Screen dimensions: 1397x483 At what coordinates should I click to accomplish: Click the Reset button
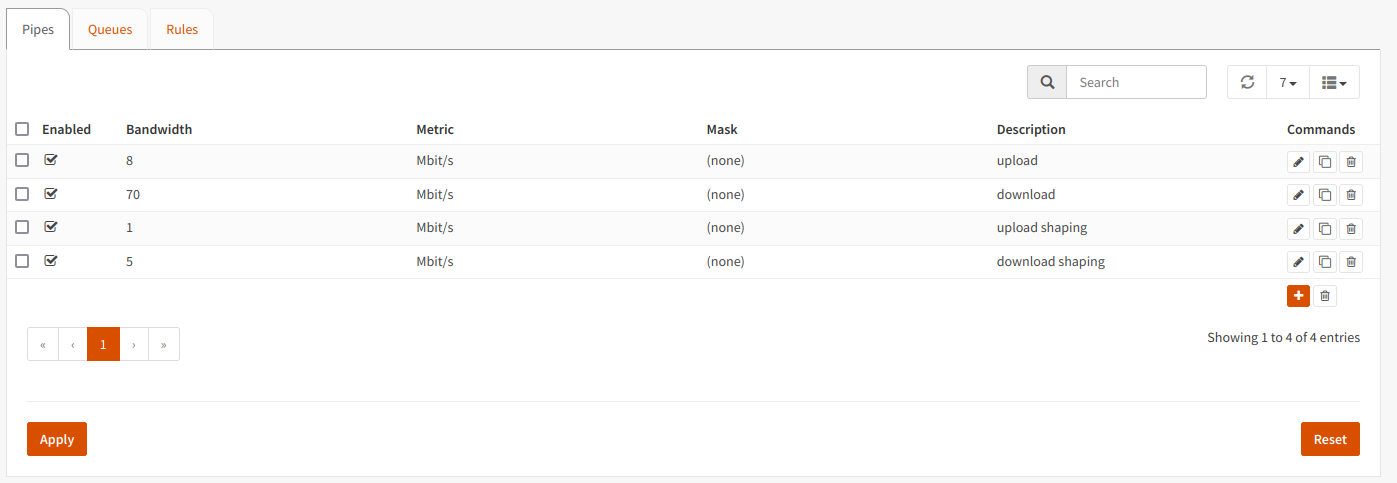click(1330, 439)
